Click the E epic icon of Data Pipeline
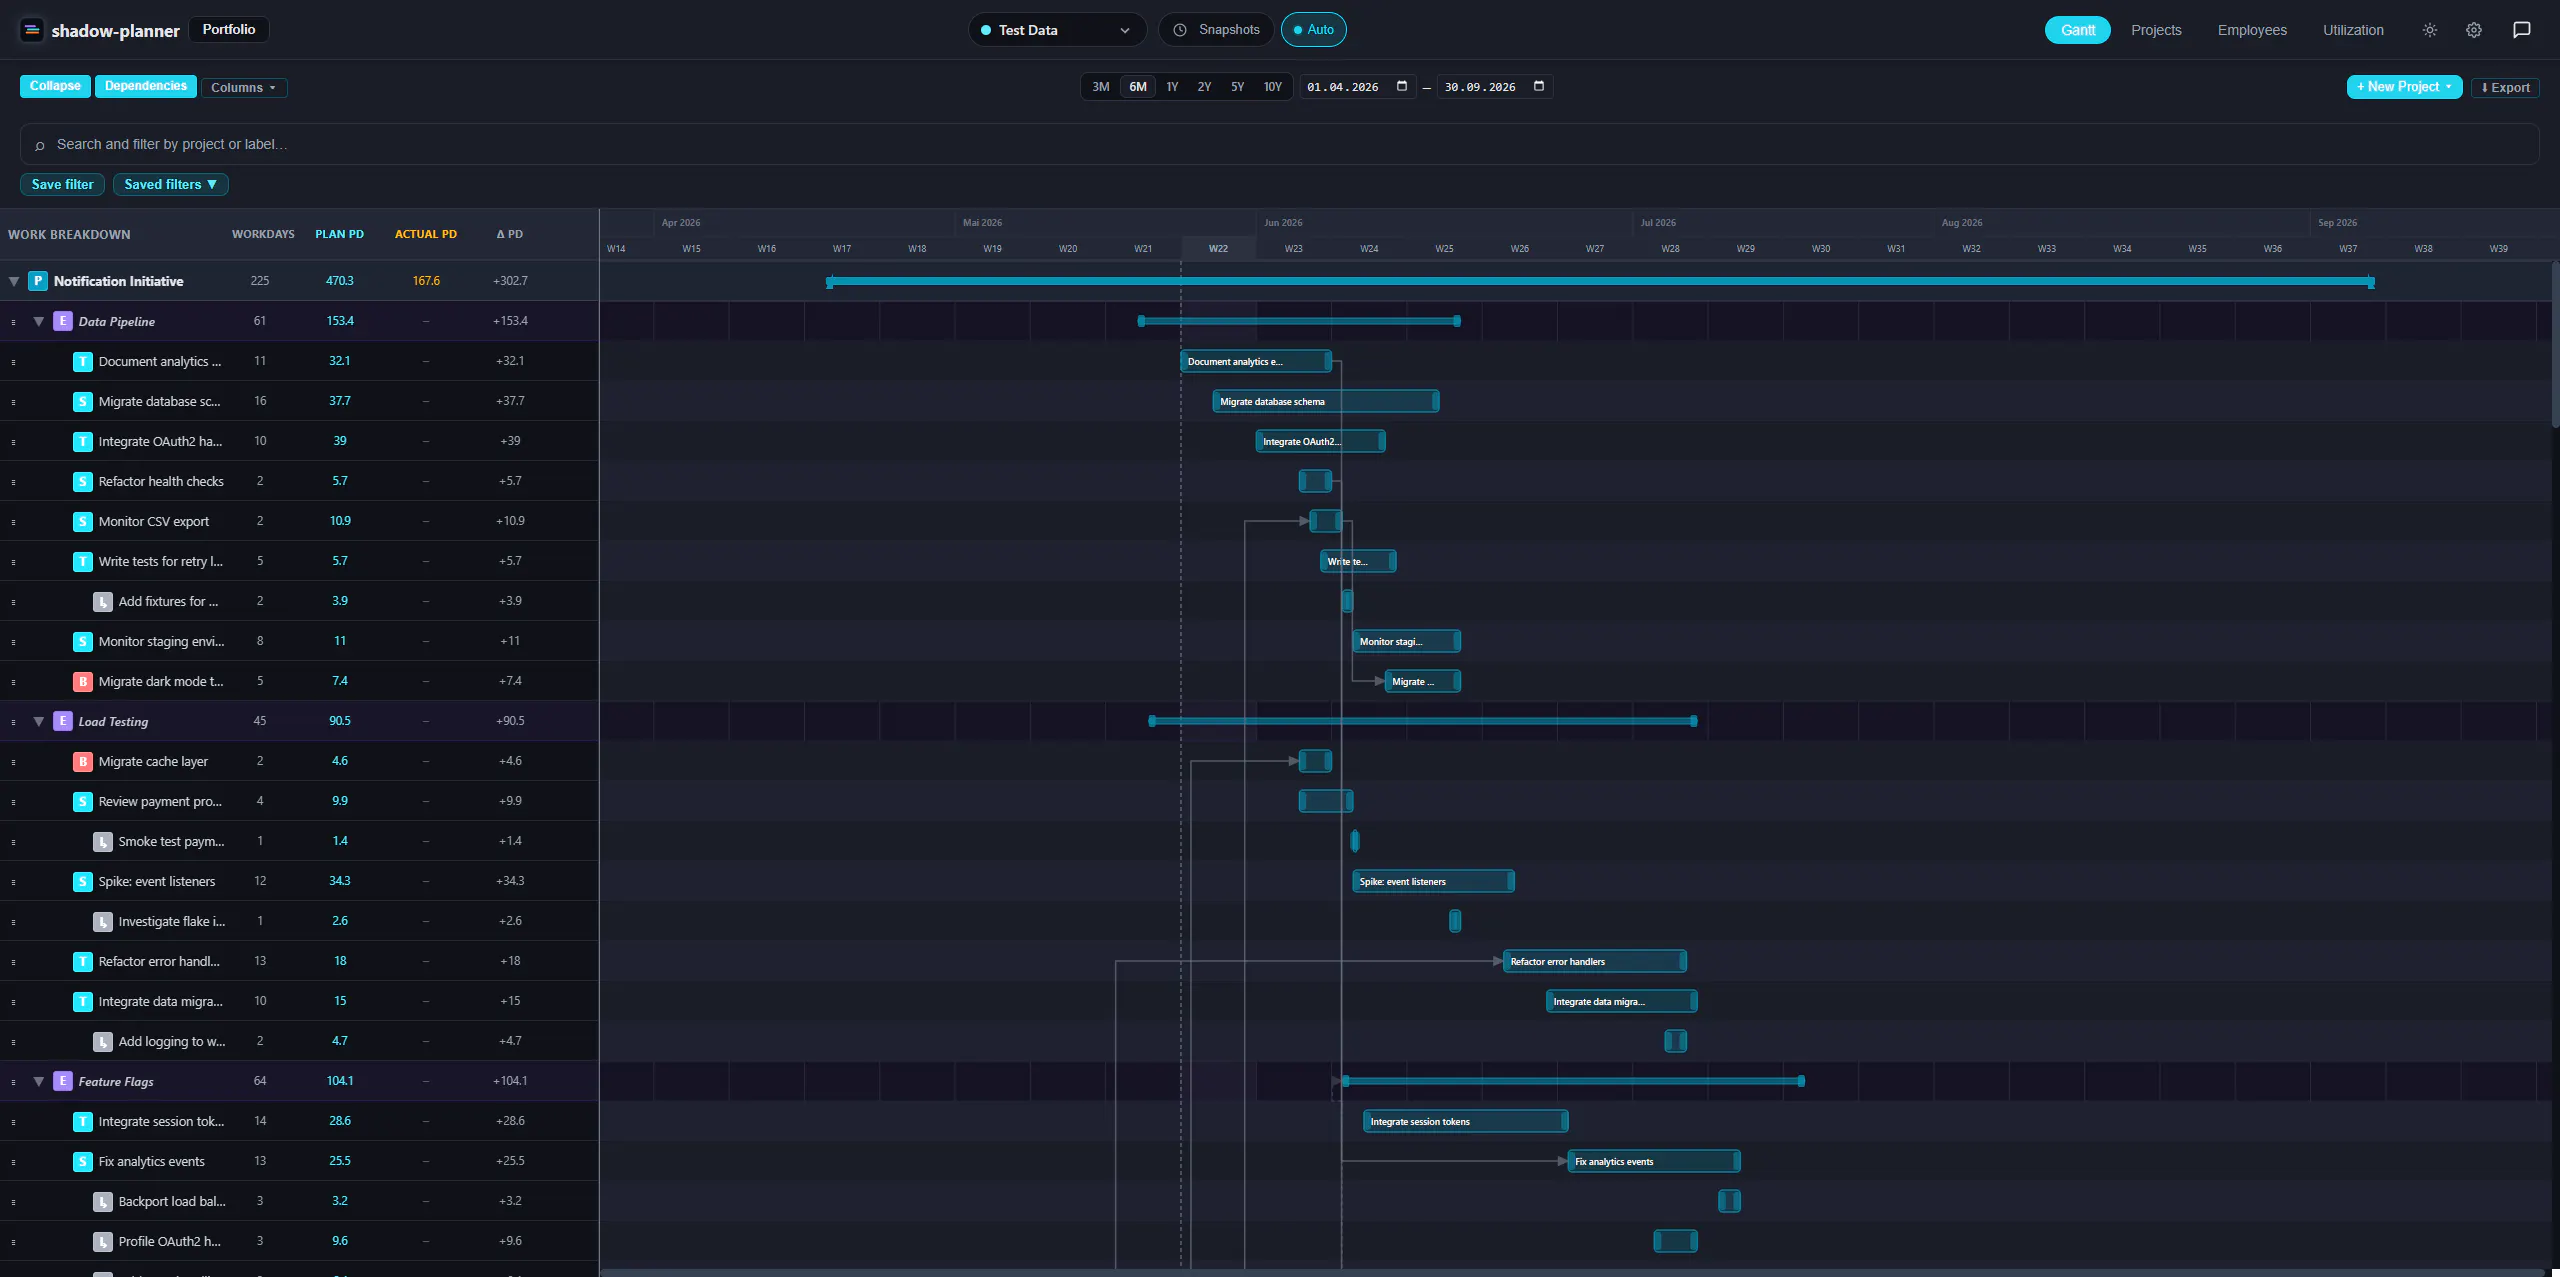This screenshot has height=1277, width=2560. [63, 321]
